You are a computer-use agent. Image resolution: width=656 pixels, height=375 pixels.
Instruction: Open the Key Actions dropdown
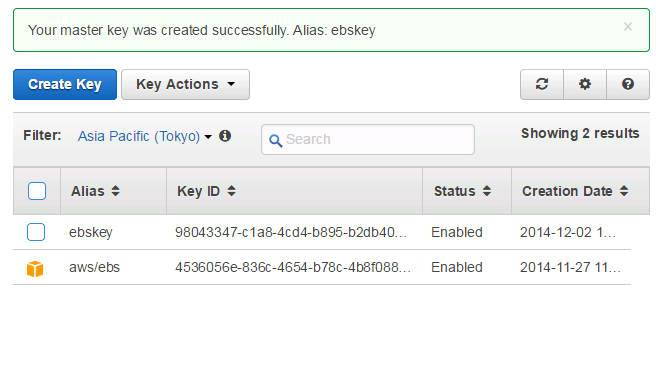coord(185,85)
